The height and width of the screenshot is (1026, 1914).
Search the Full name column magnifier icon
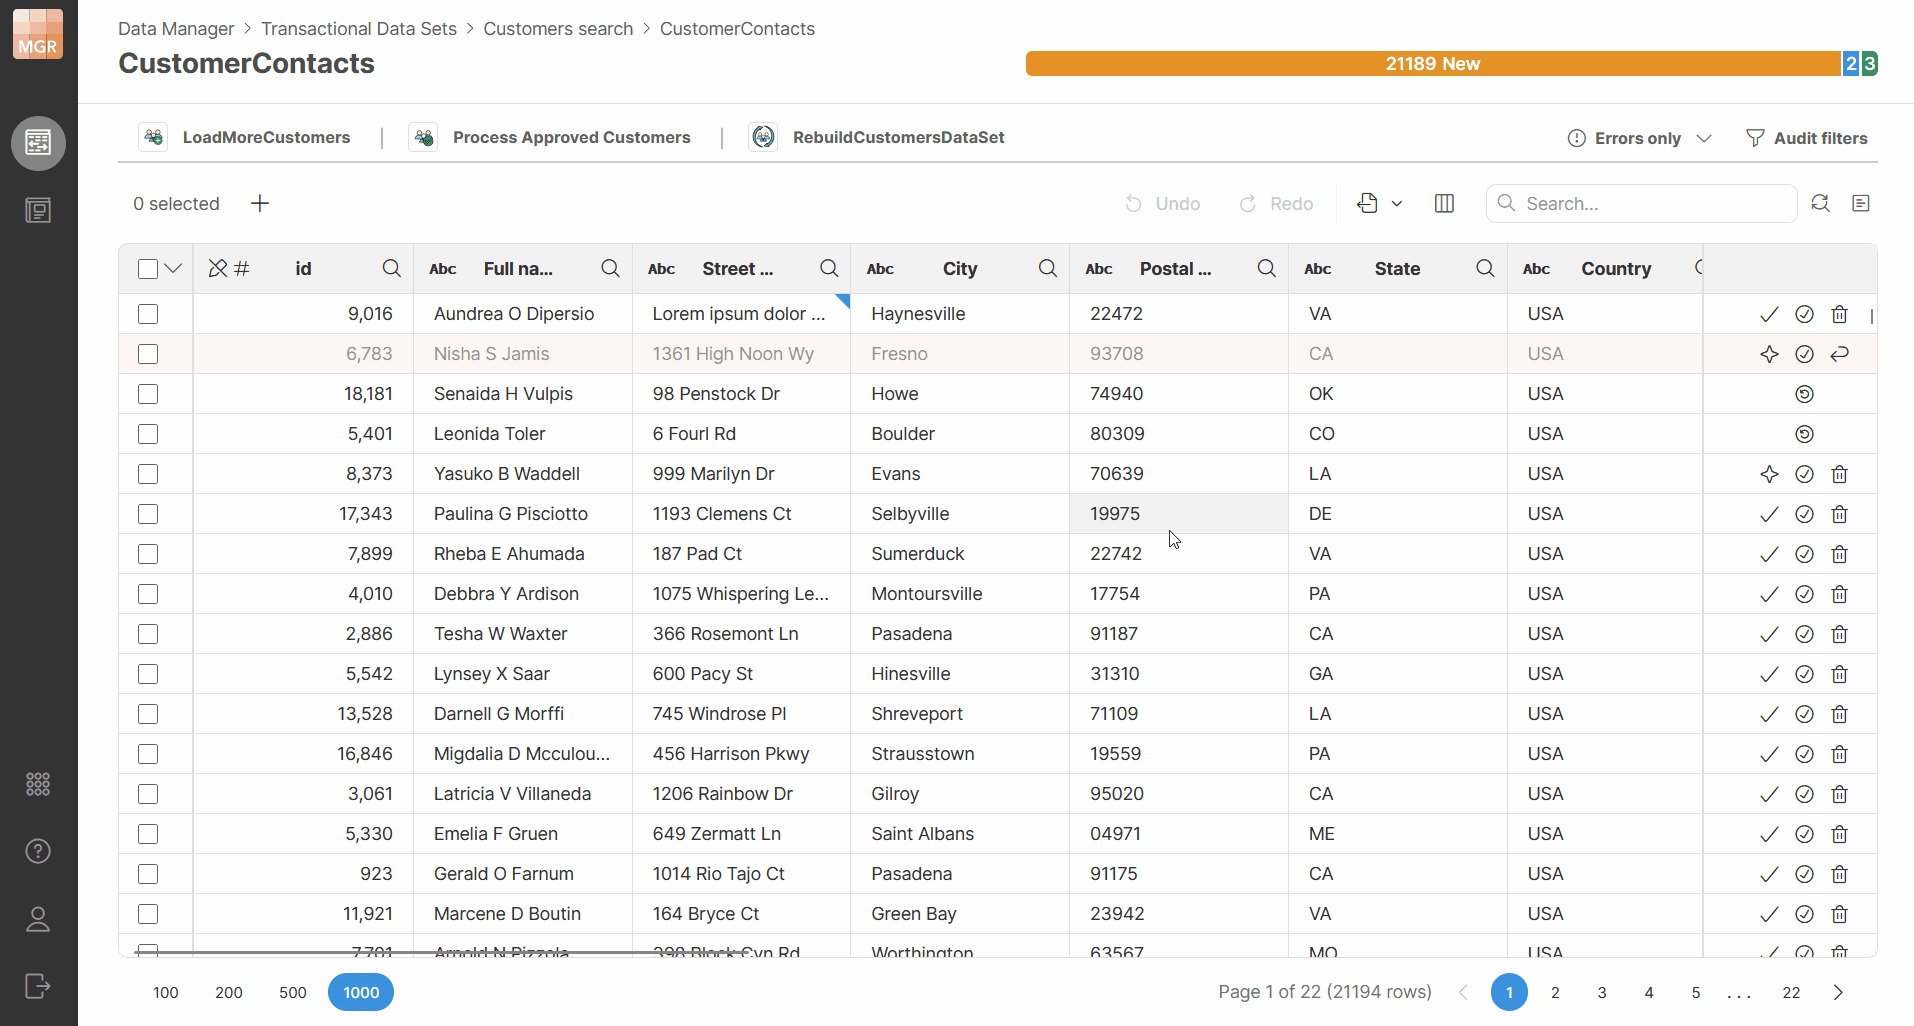[610, 268]
